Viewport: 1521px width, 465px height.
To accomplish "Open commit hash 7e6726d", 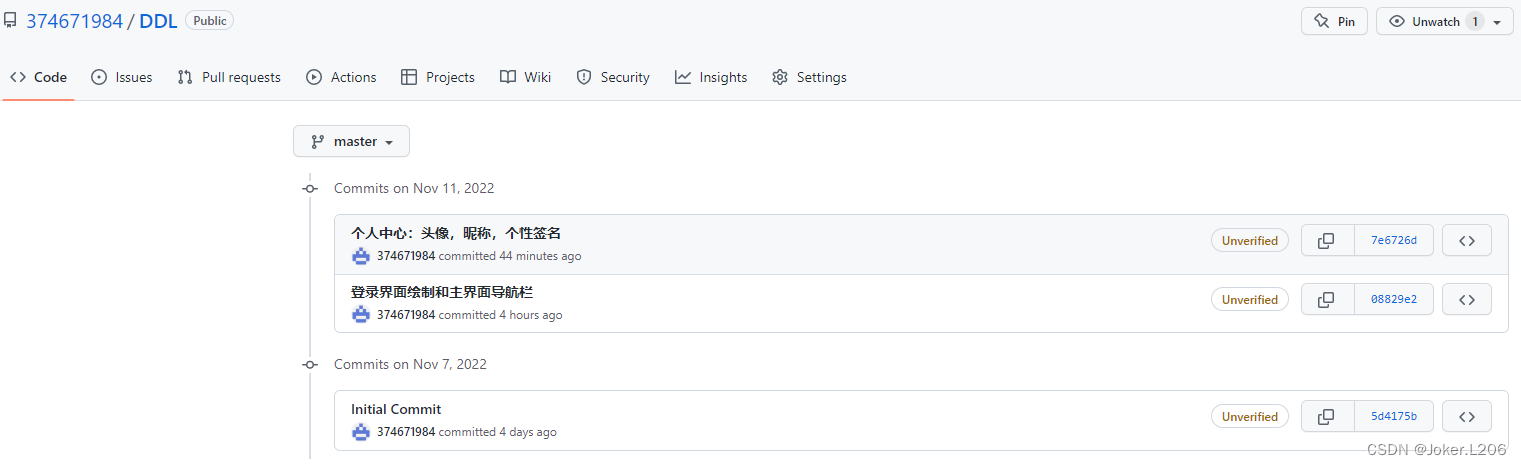I will click(x=1394, y=240).
